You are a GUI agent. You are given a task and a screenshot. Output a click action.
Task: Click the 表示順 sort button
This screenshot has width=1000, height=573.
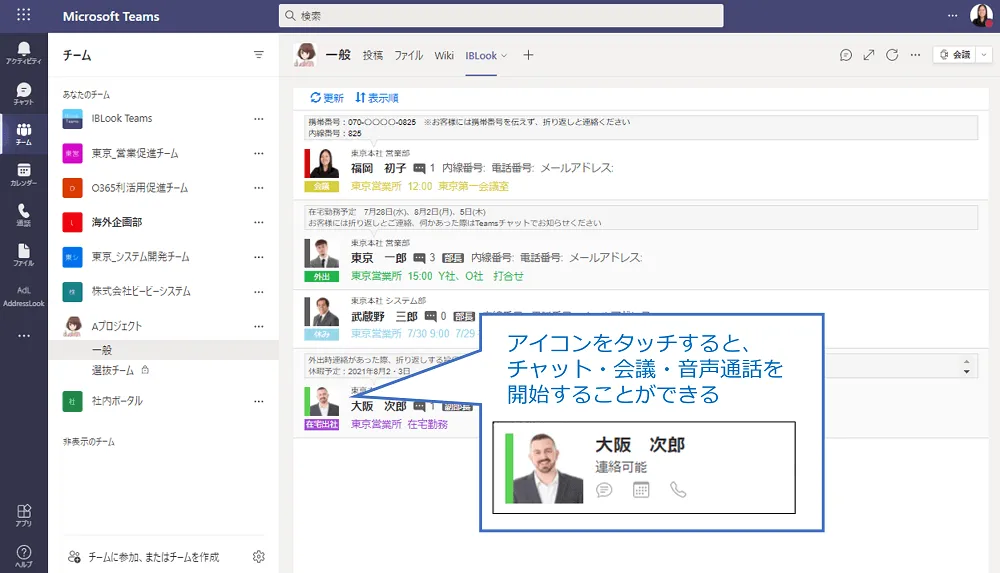(x=377, y=98)
